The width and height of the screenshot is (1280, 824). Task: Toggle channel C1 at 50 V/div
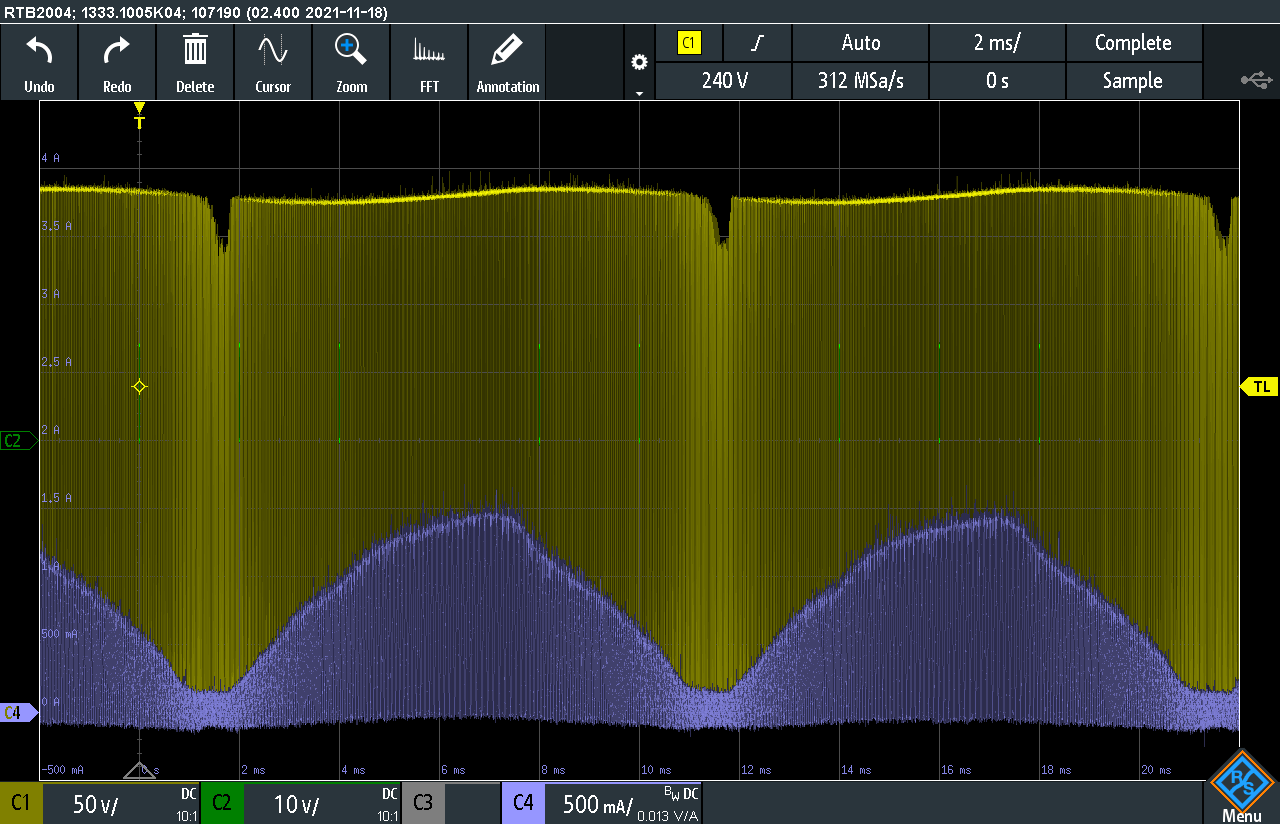point(100,803)
